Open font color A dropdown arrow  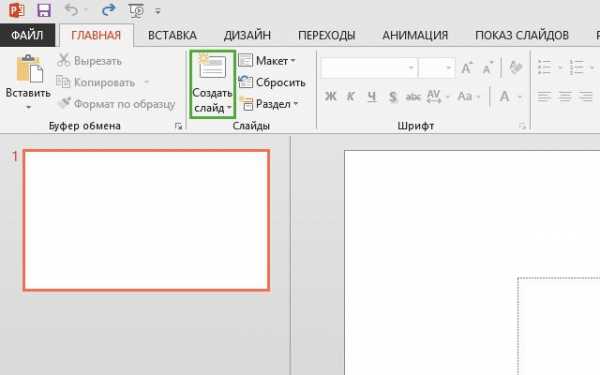520,97
